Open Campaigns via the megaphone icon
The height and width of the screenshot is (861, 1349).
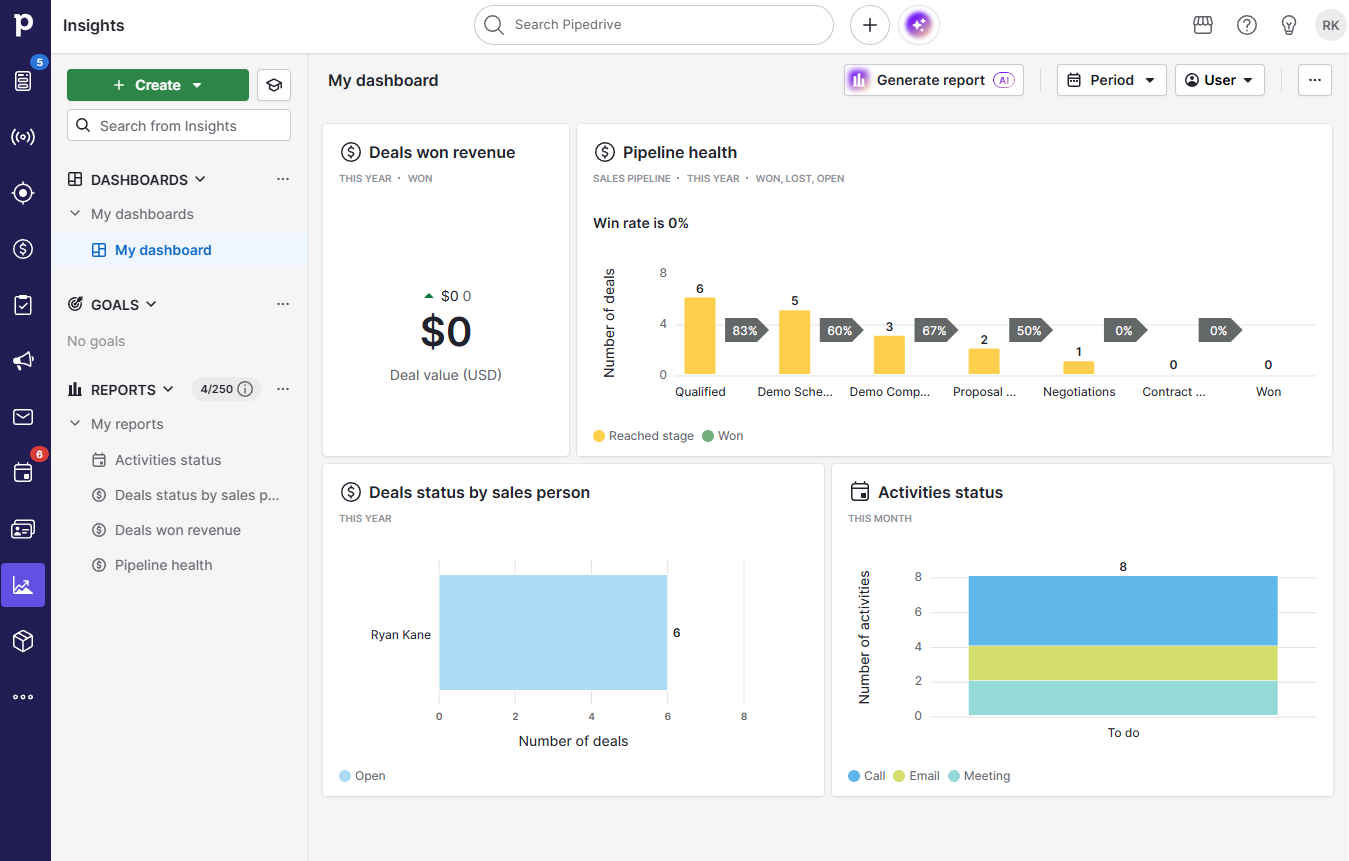pyautogui.click(x=24, y=361)
